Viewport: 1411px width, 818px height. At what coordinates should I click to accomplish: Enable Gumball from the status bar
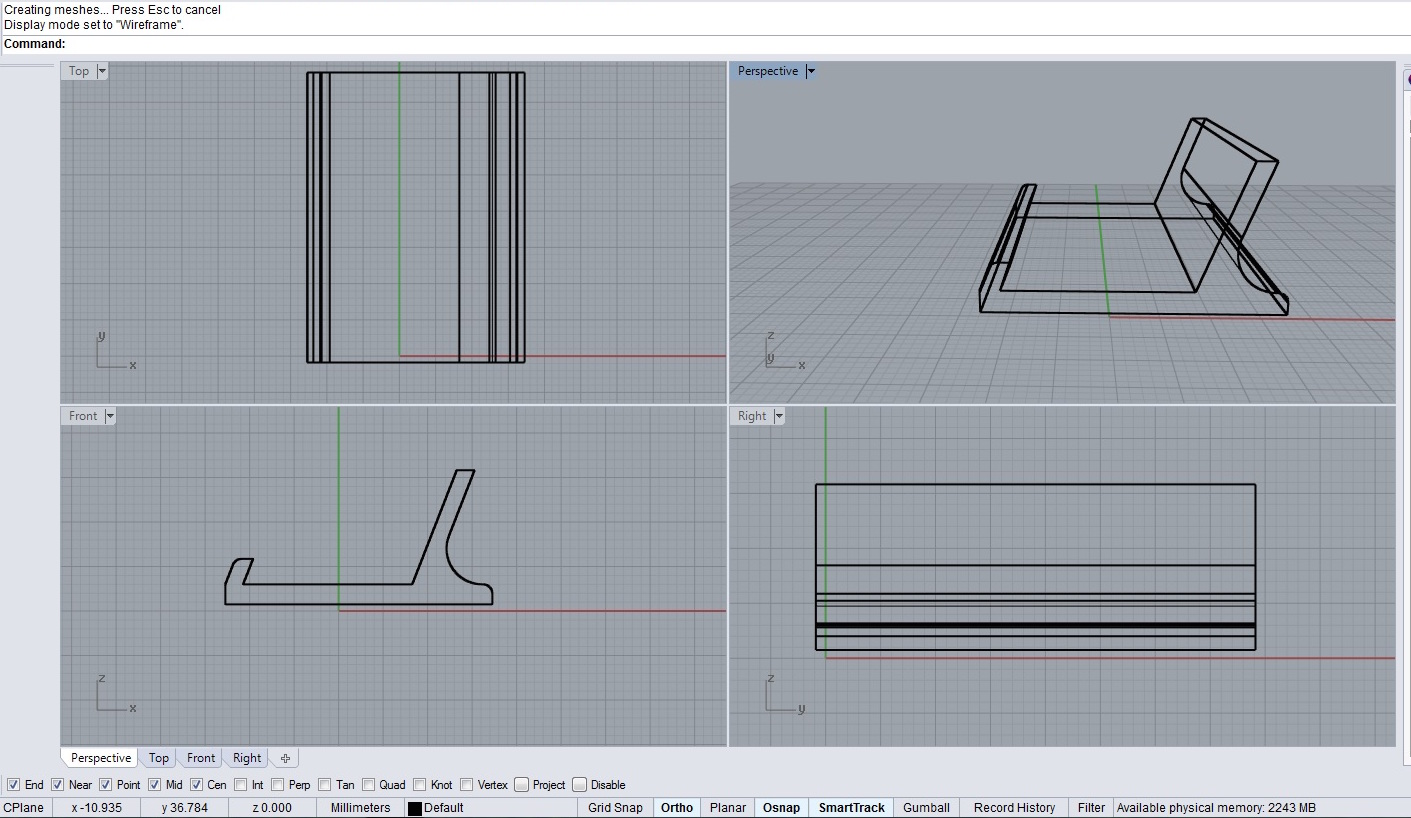click(926, 808)
